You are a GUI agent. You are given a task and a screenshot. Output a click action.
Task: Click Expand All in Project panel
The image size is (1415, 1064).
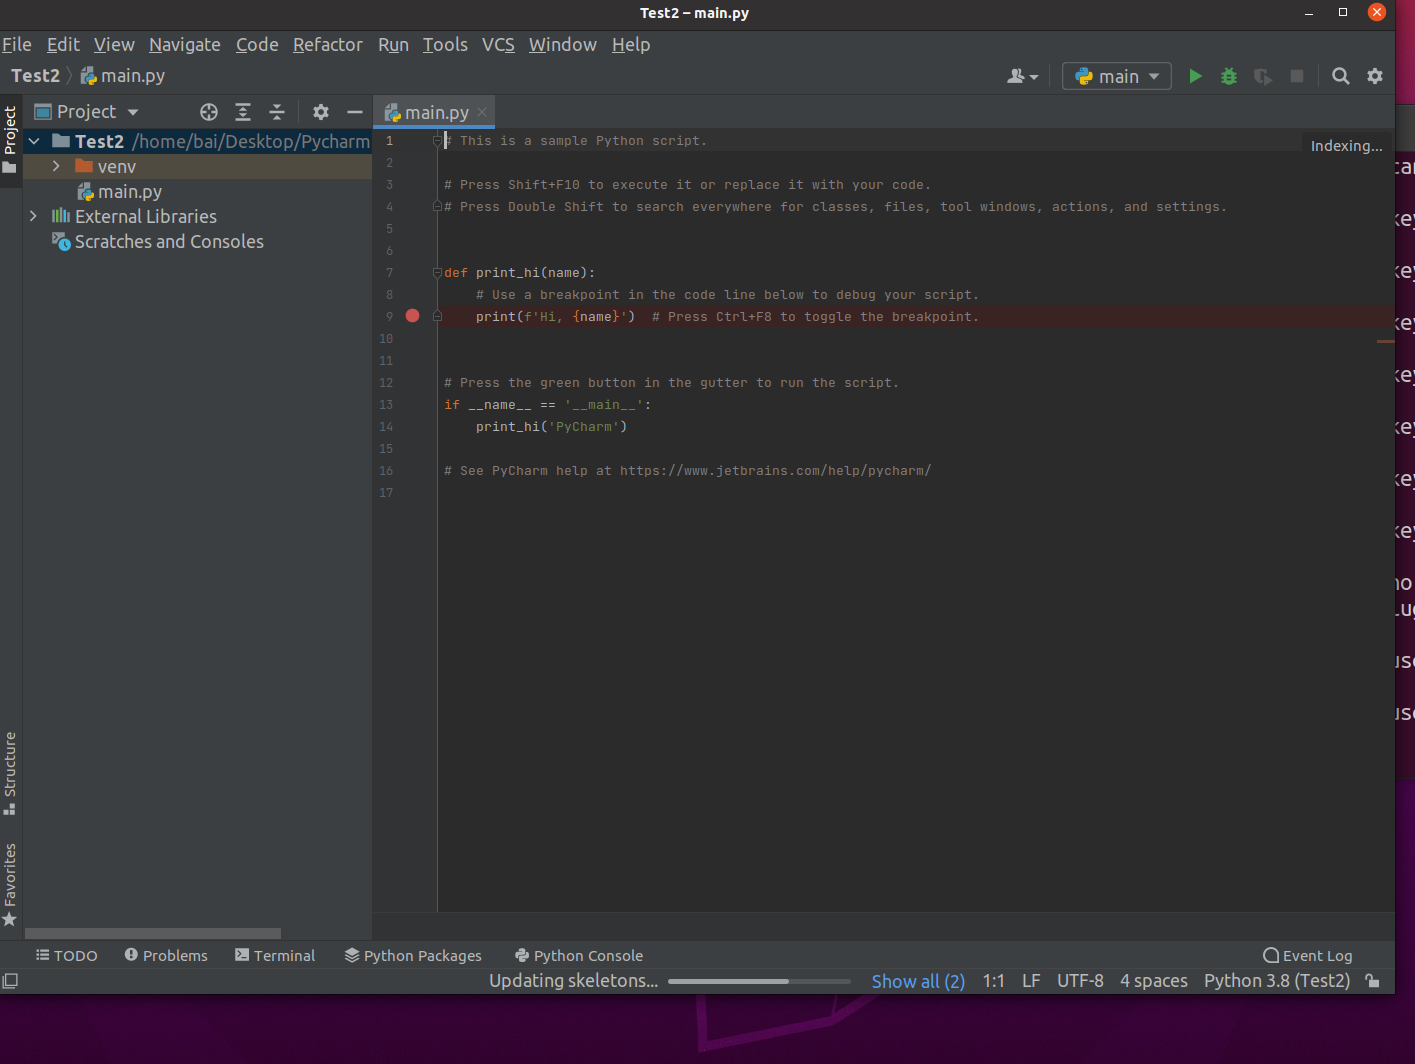[243, 112]
